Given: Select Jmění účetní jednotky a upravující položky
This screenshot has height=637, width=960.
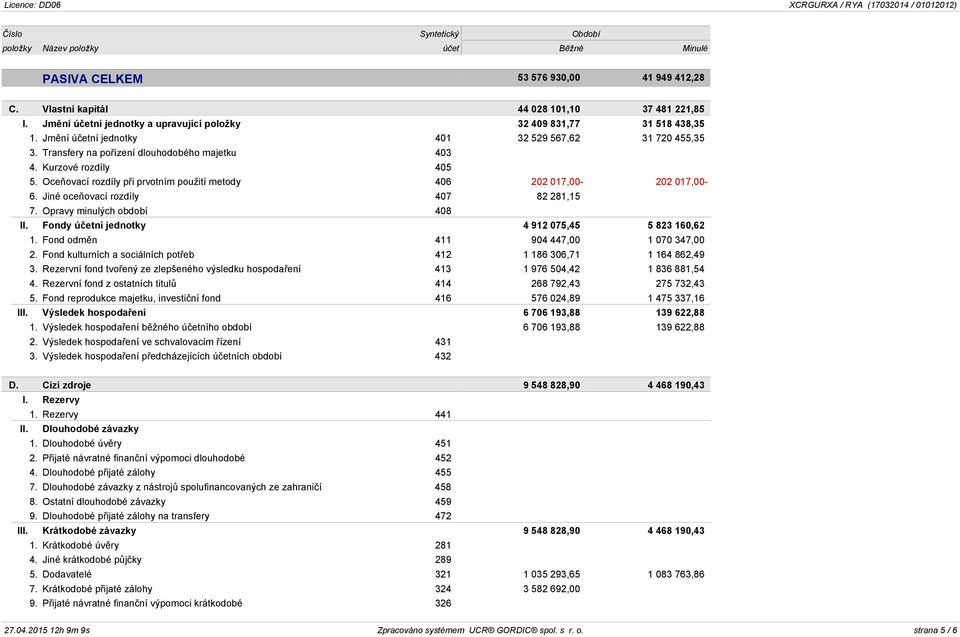Looking at the screenshot, I should [x=141, y=124].
